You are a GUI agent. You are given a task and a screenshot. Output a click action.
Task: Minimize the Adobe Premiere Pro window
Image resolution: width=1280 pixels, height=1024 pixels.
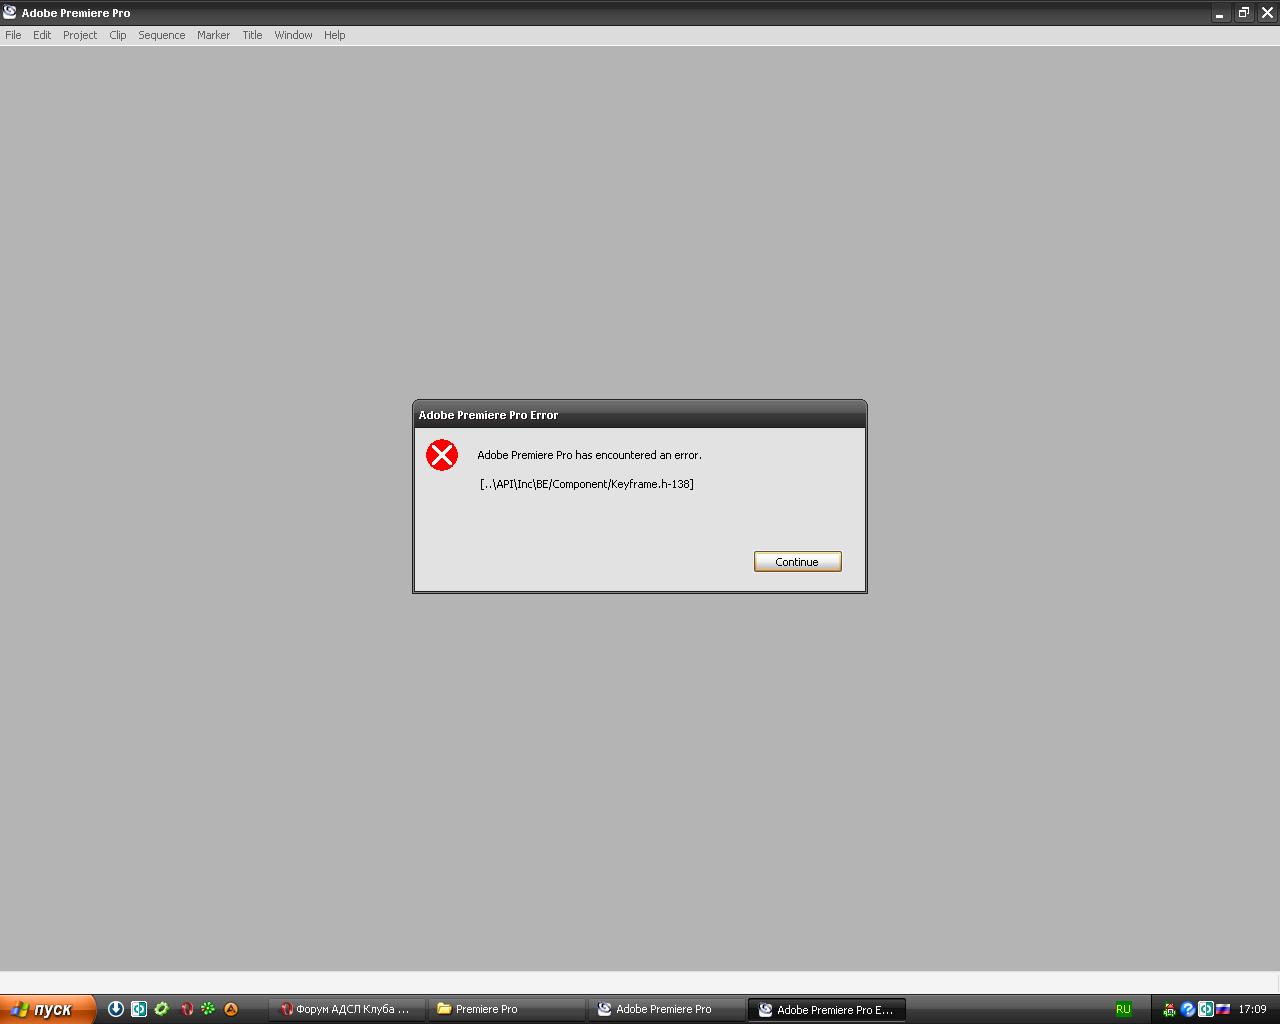click(1219, 13)
